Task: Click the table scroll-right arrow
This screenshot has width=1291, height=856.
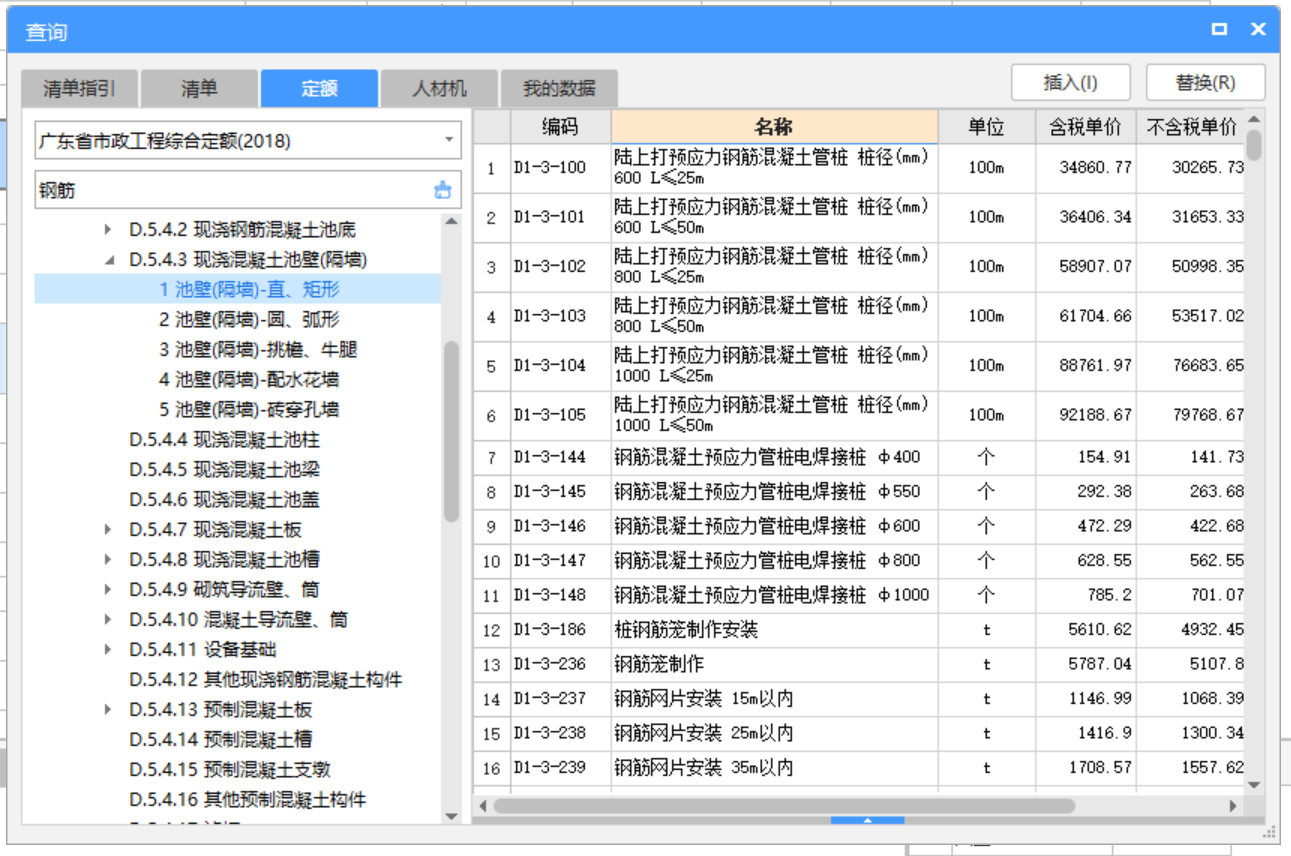Action: [x=1233, y=805]
